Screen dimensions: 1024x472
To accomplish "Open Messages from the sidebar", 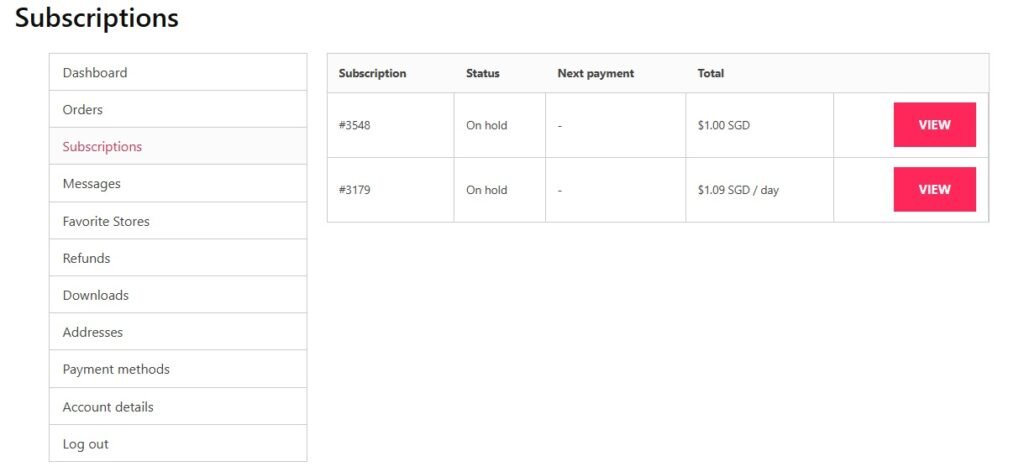I will [178, 183].
